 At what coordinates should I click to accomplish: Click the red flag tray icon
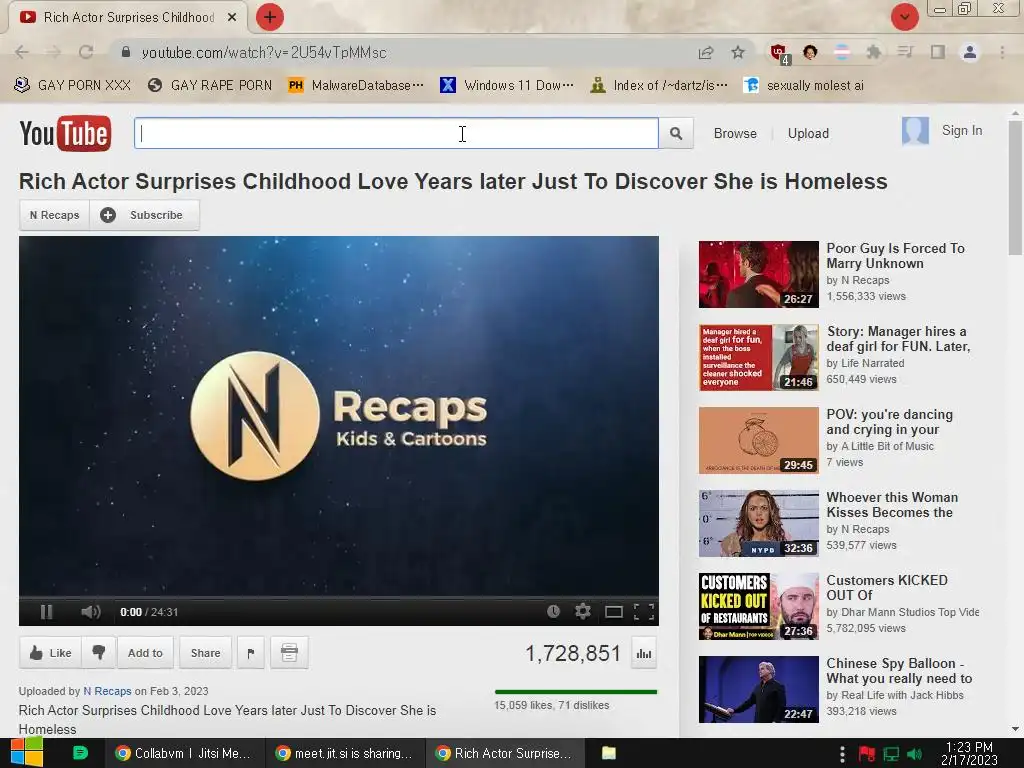867,754
